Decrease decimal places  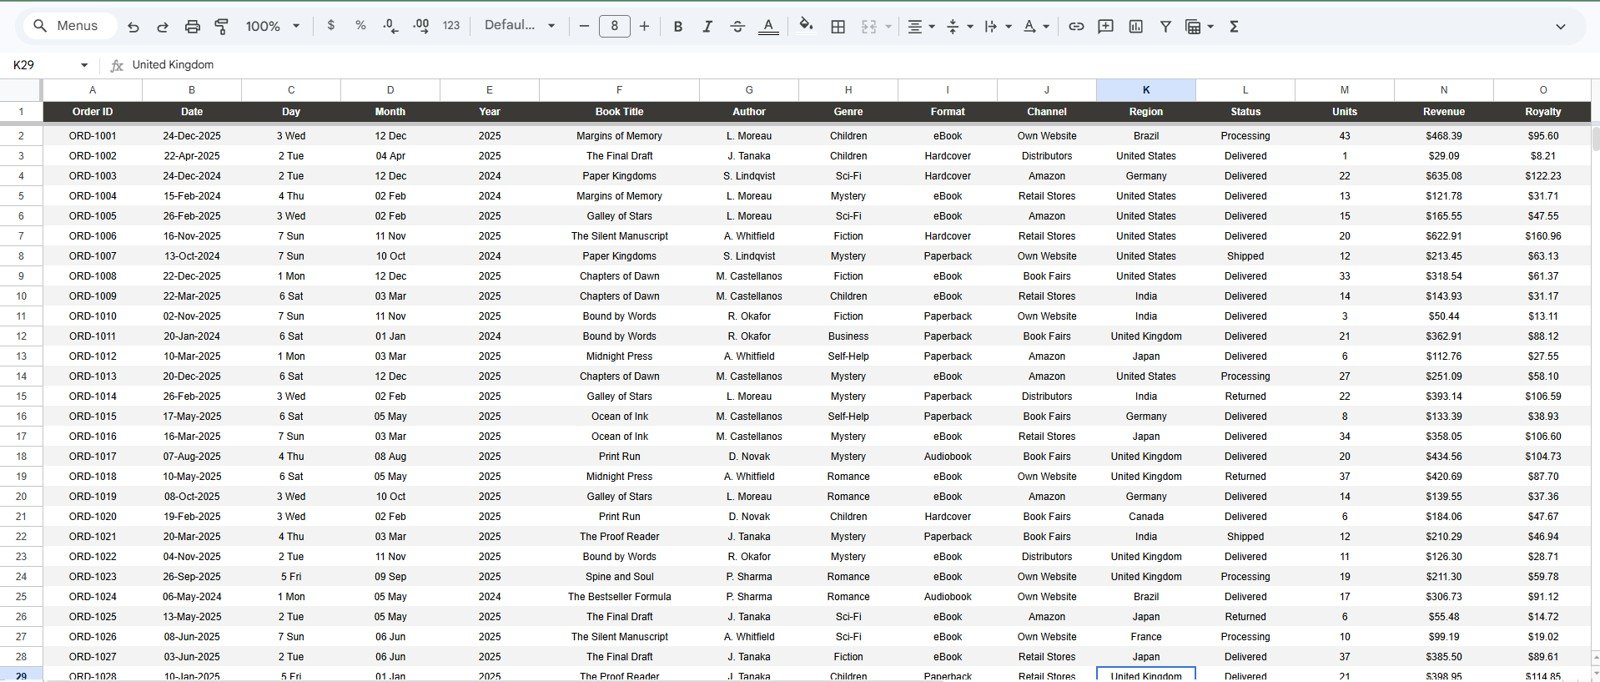pyautogui.click(x=390, y=26)
